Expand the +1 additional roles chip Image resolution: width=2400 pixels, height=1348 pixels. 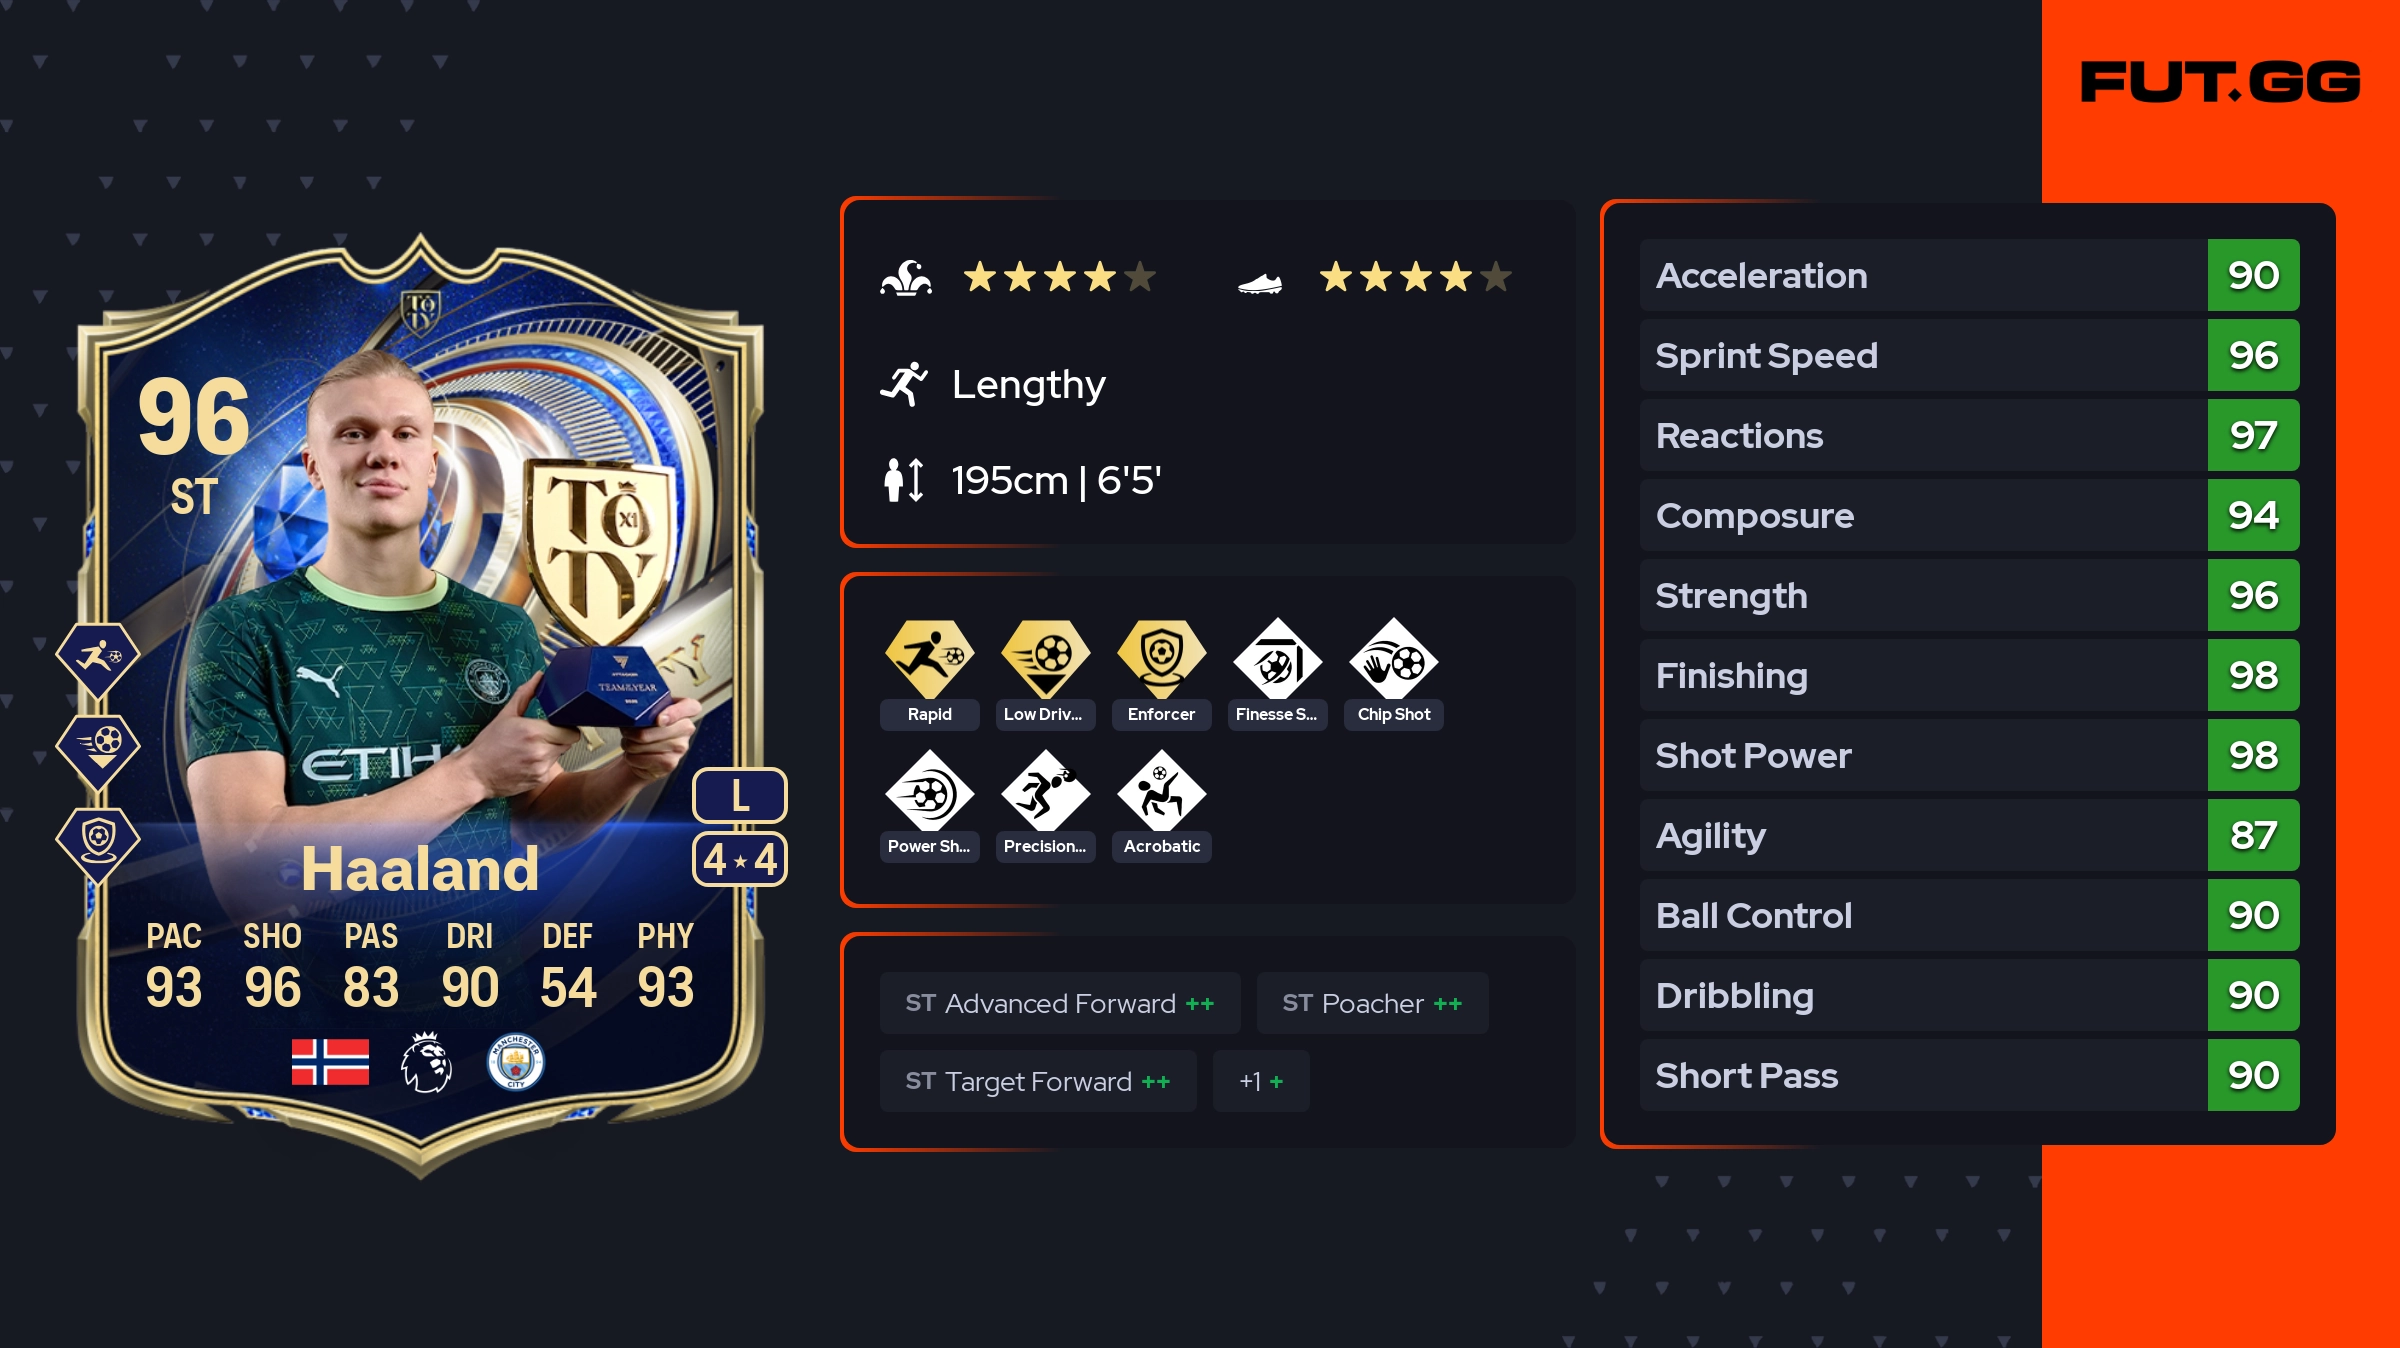(x=1261, y=1081)
